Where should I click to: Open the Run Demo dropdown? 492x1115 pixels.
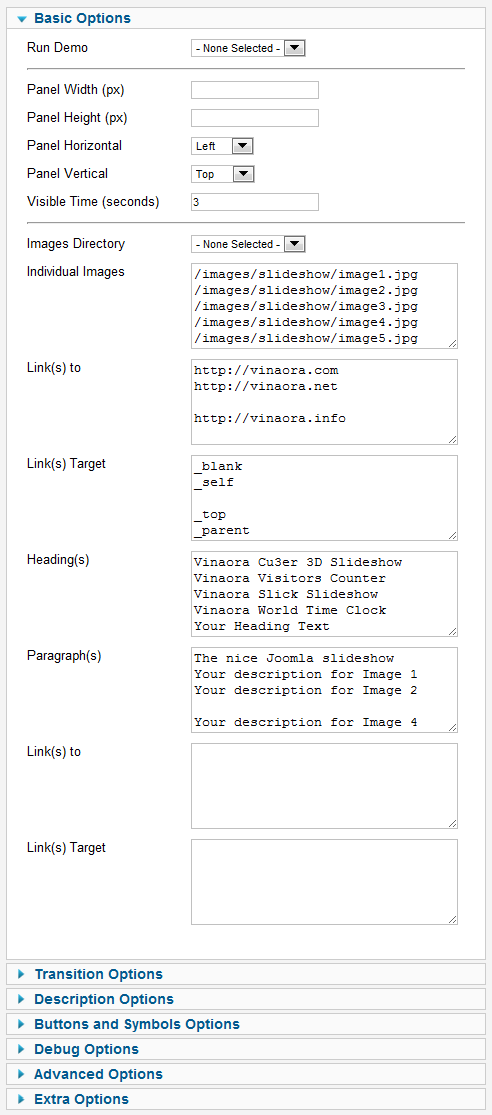(248, 48)
